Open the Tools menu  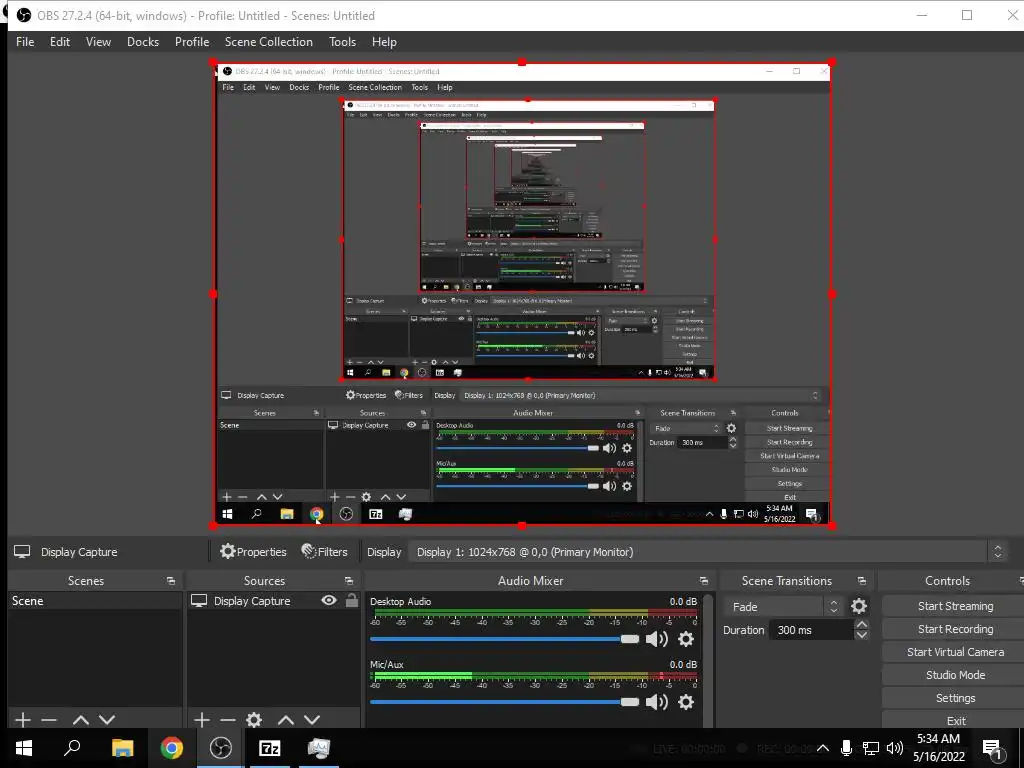coord(342,42)
